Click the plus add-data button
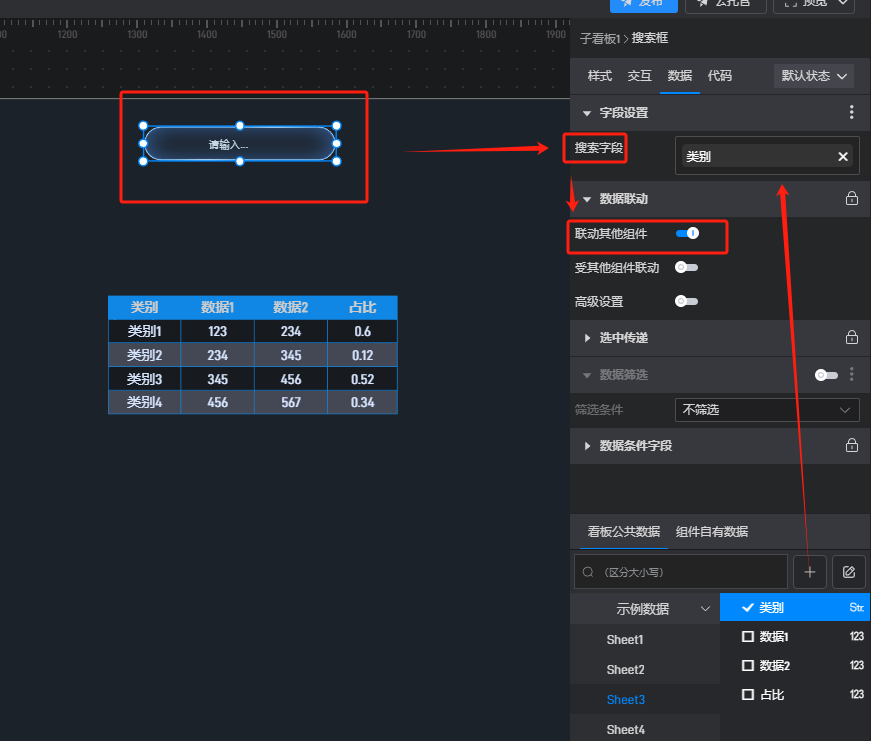This screenshot has width=871, height=741. click(x=809, y=572)
